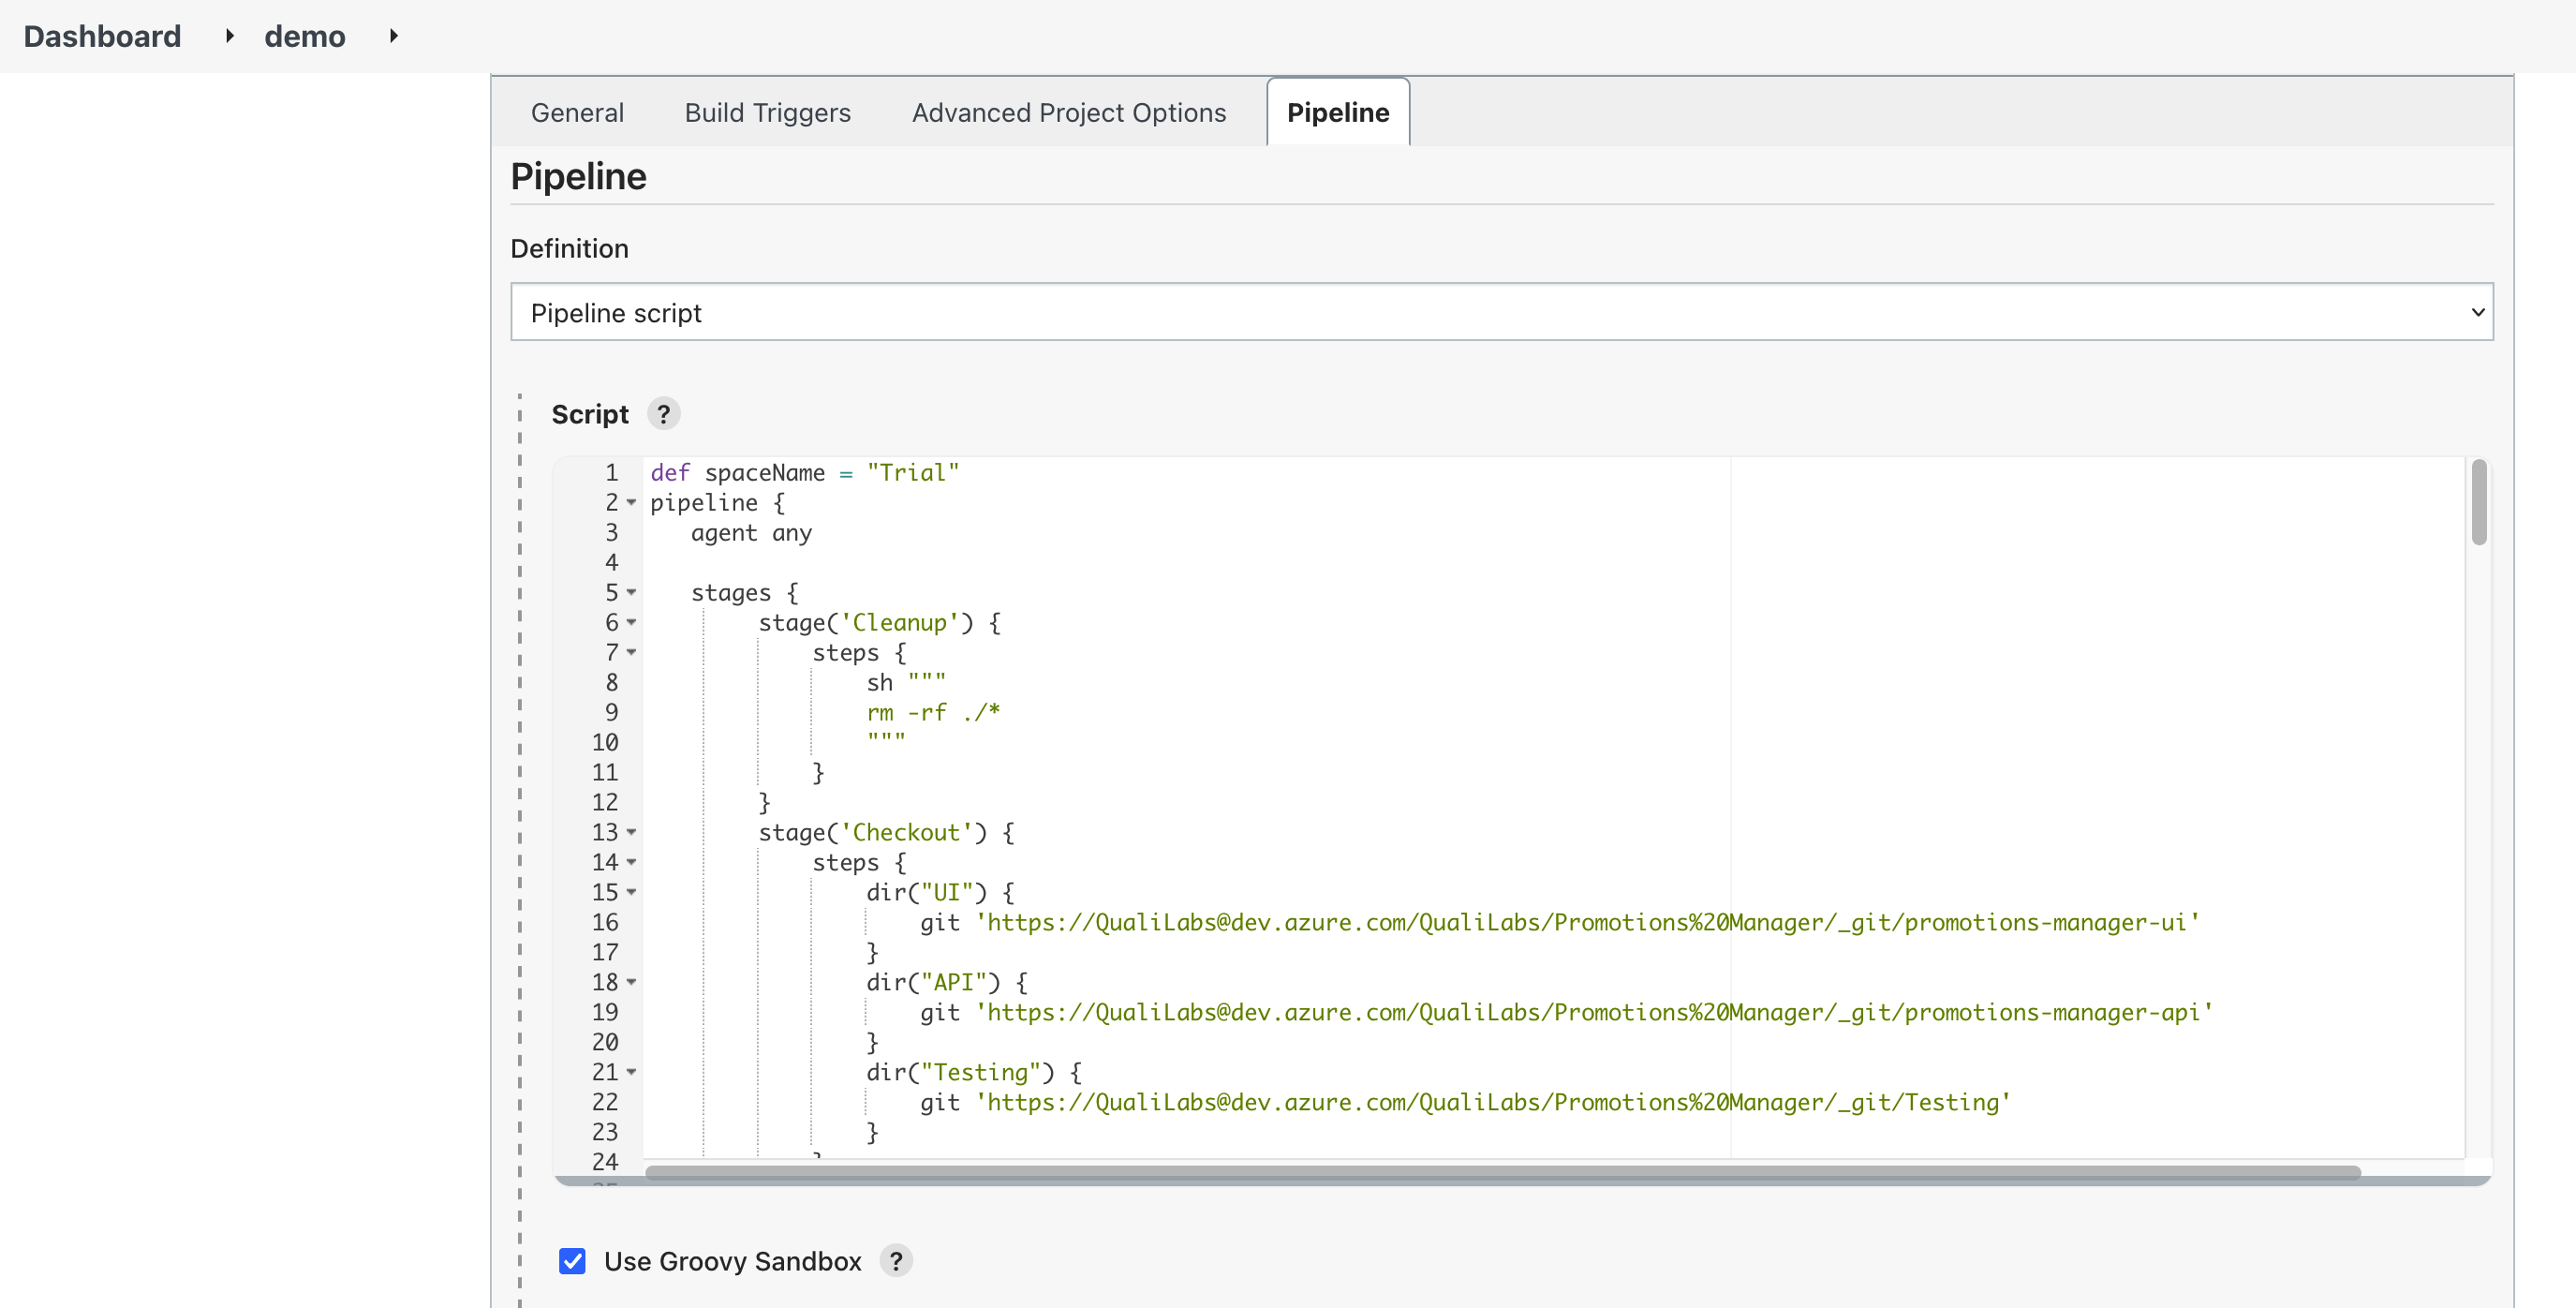Click the editor horizontal scrollbar
The width and height of the screenshot is (2576, 1308).
1502,1172
